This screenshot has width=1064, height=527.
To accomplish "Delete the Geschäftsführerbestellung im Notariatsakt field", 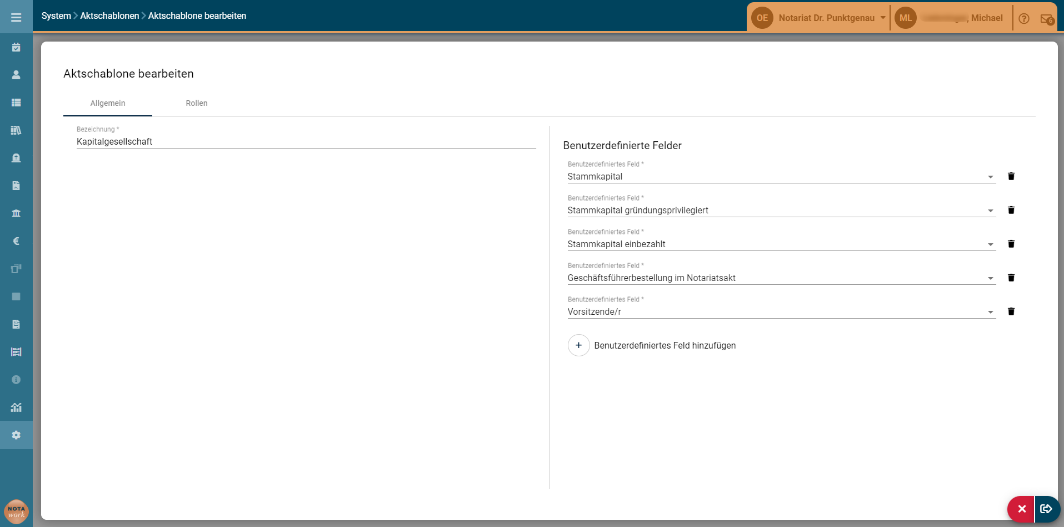I will (1010, 278).
